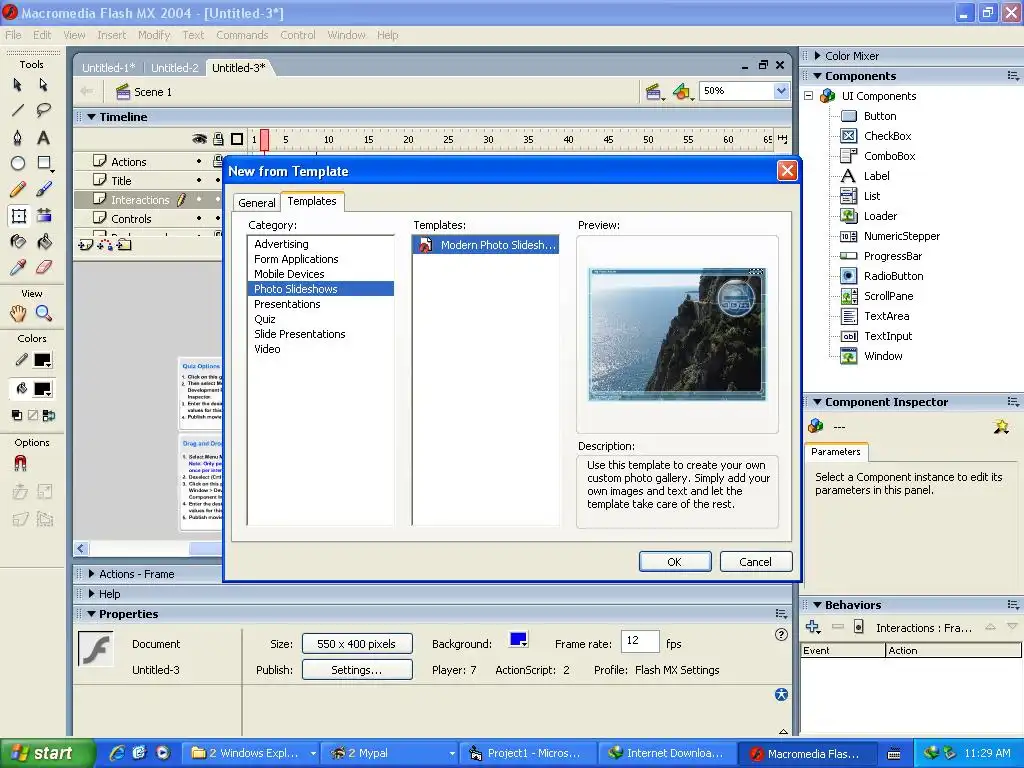
Task: Collapse the Component Inspector panel
Action: click(x=817, y=402)
